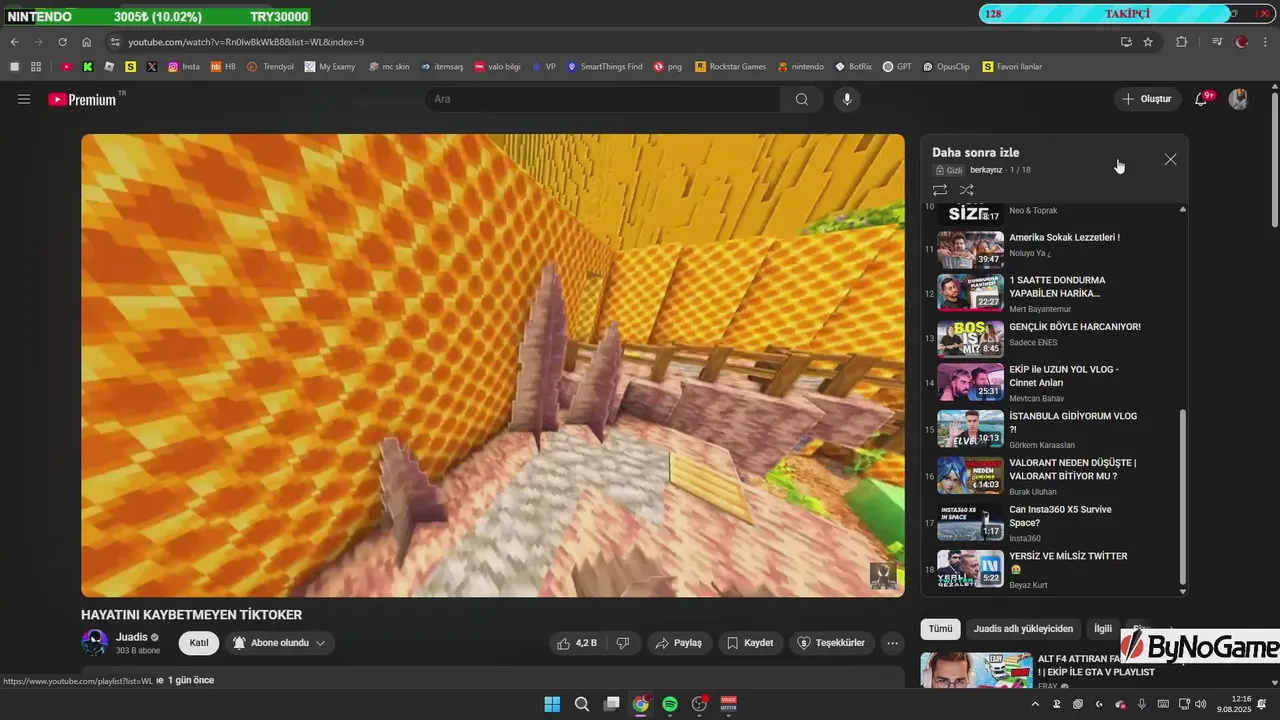Reload the page

62,42
